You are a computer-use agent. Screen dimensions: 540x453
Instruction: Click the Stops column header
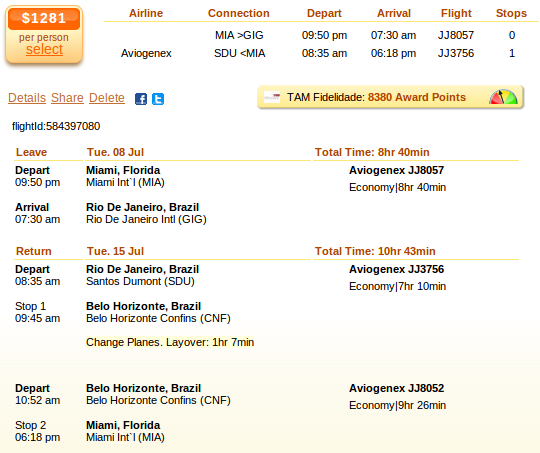pyautogui.click(x=511, y=13)
